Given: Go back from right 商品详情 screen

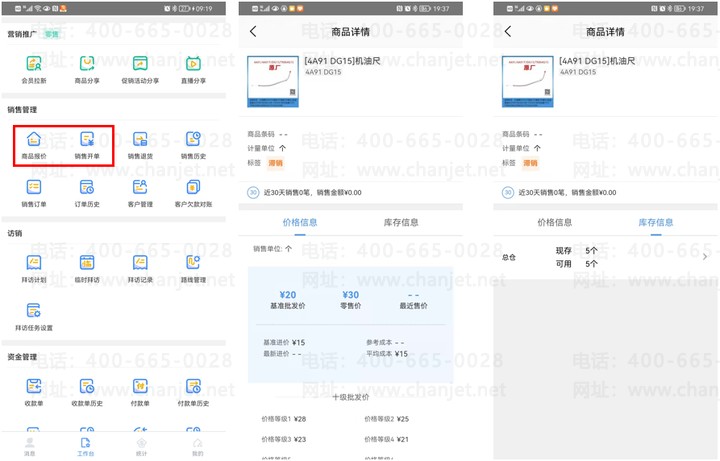Looking at the screenshot, I should 508,31.
